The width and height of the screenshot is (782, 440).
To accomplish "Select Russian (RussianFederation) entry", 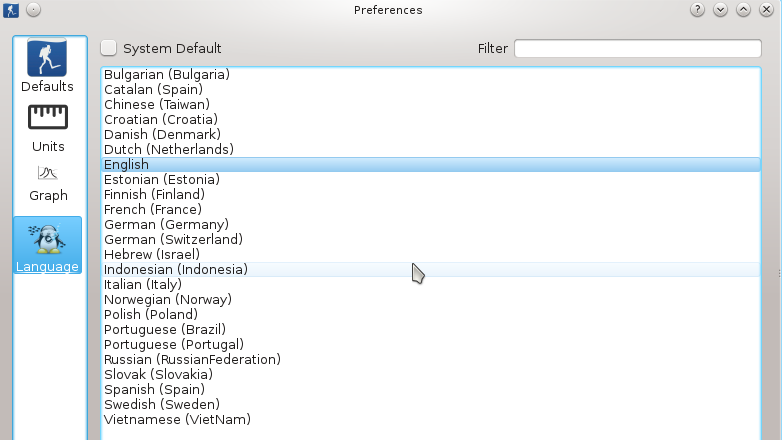I will pos(192,359).
